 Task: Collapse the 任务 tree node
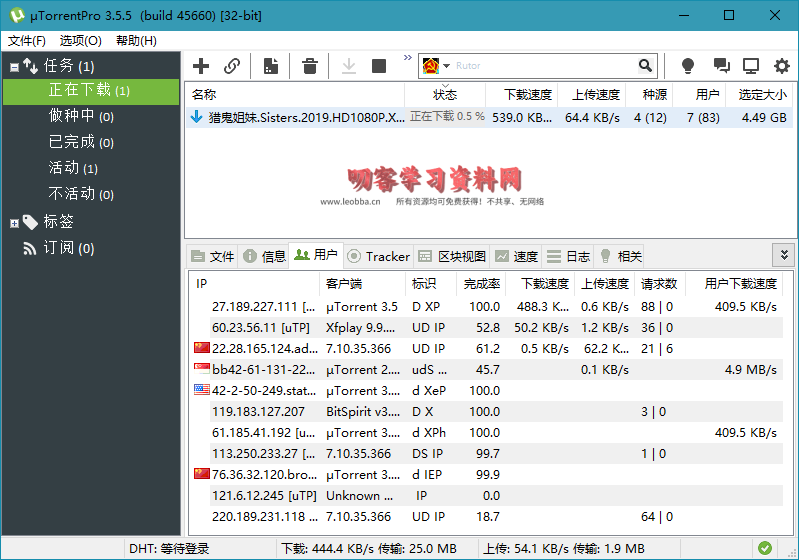click(x=14, y=67)
